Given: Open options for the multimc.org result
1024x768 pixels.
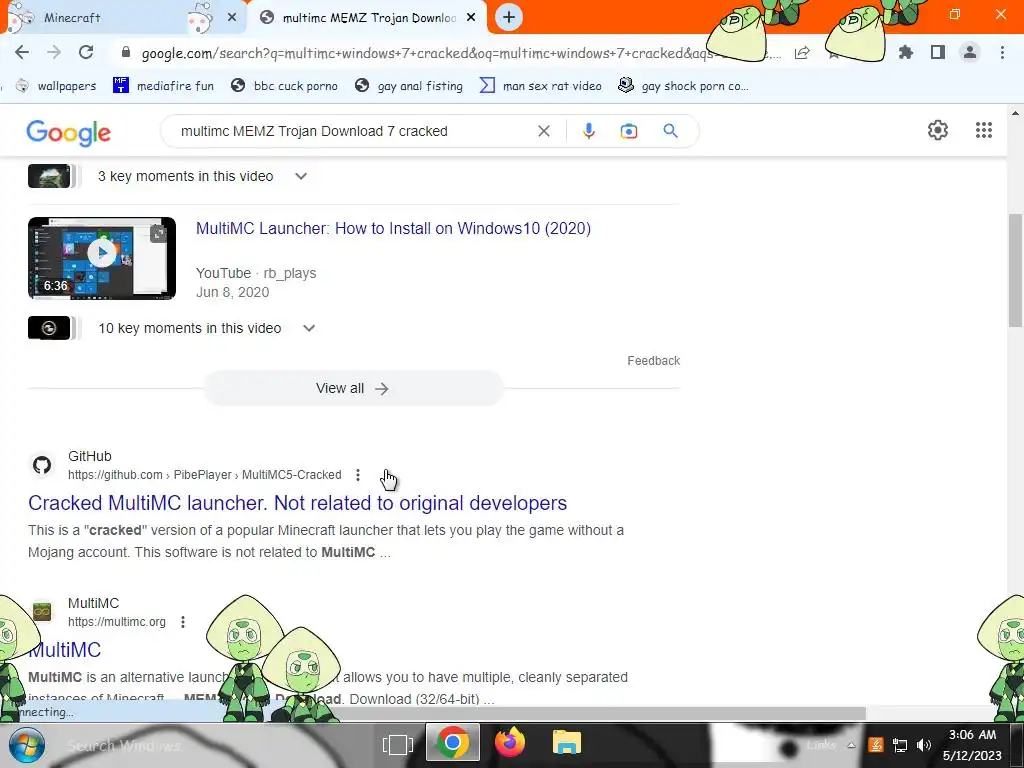Looking at the screenshot, I should coord(183,622).
